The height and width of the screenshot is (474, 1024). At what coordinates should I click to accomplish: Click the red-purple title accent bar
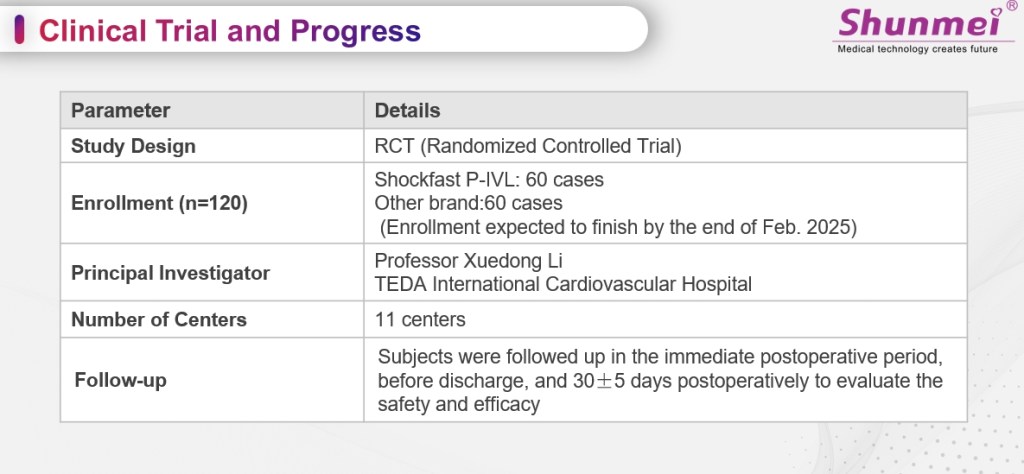click(21, 30)
